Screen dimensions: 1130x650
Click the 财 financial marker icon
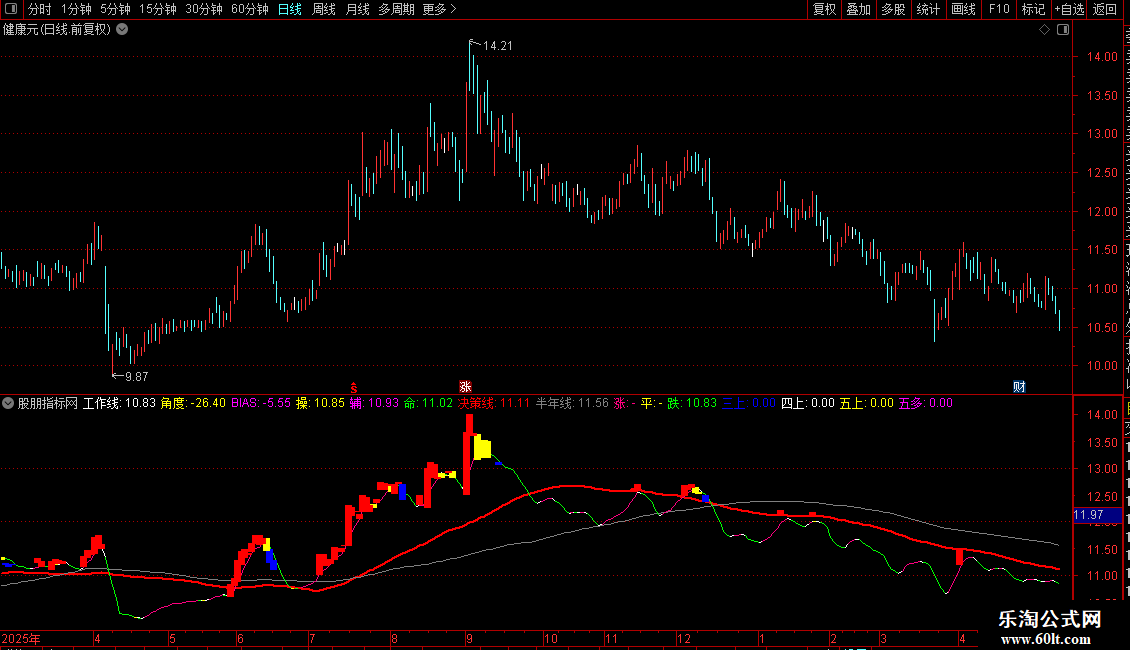click(x=1019, y=387)
